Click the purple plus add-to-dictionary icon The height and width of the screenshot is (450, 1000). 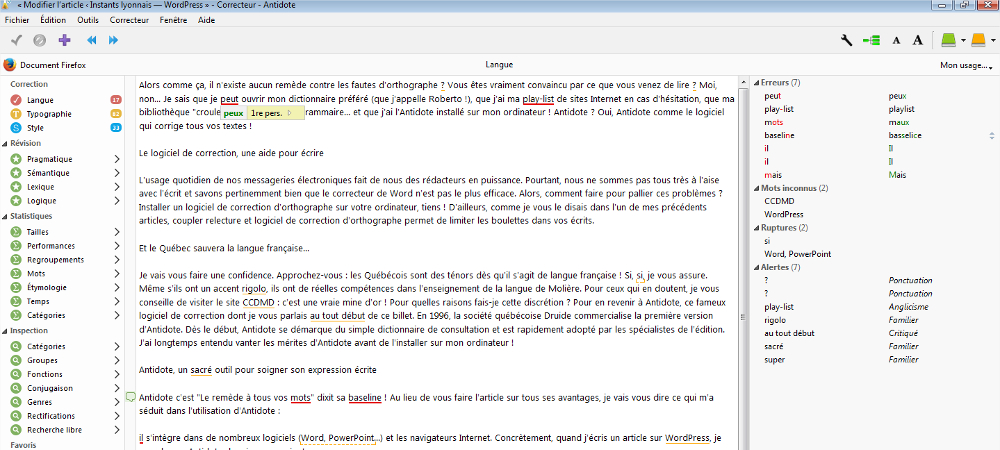tap(64, 40)
